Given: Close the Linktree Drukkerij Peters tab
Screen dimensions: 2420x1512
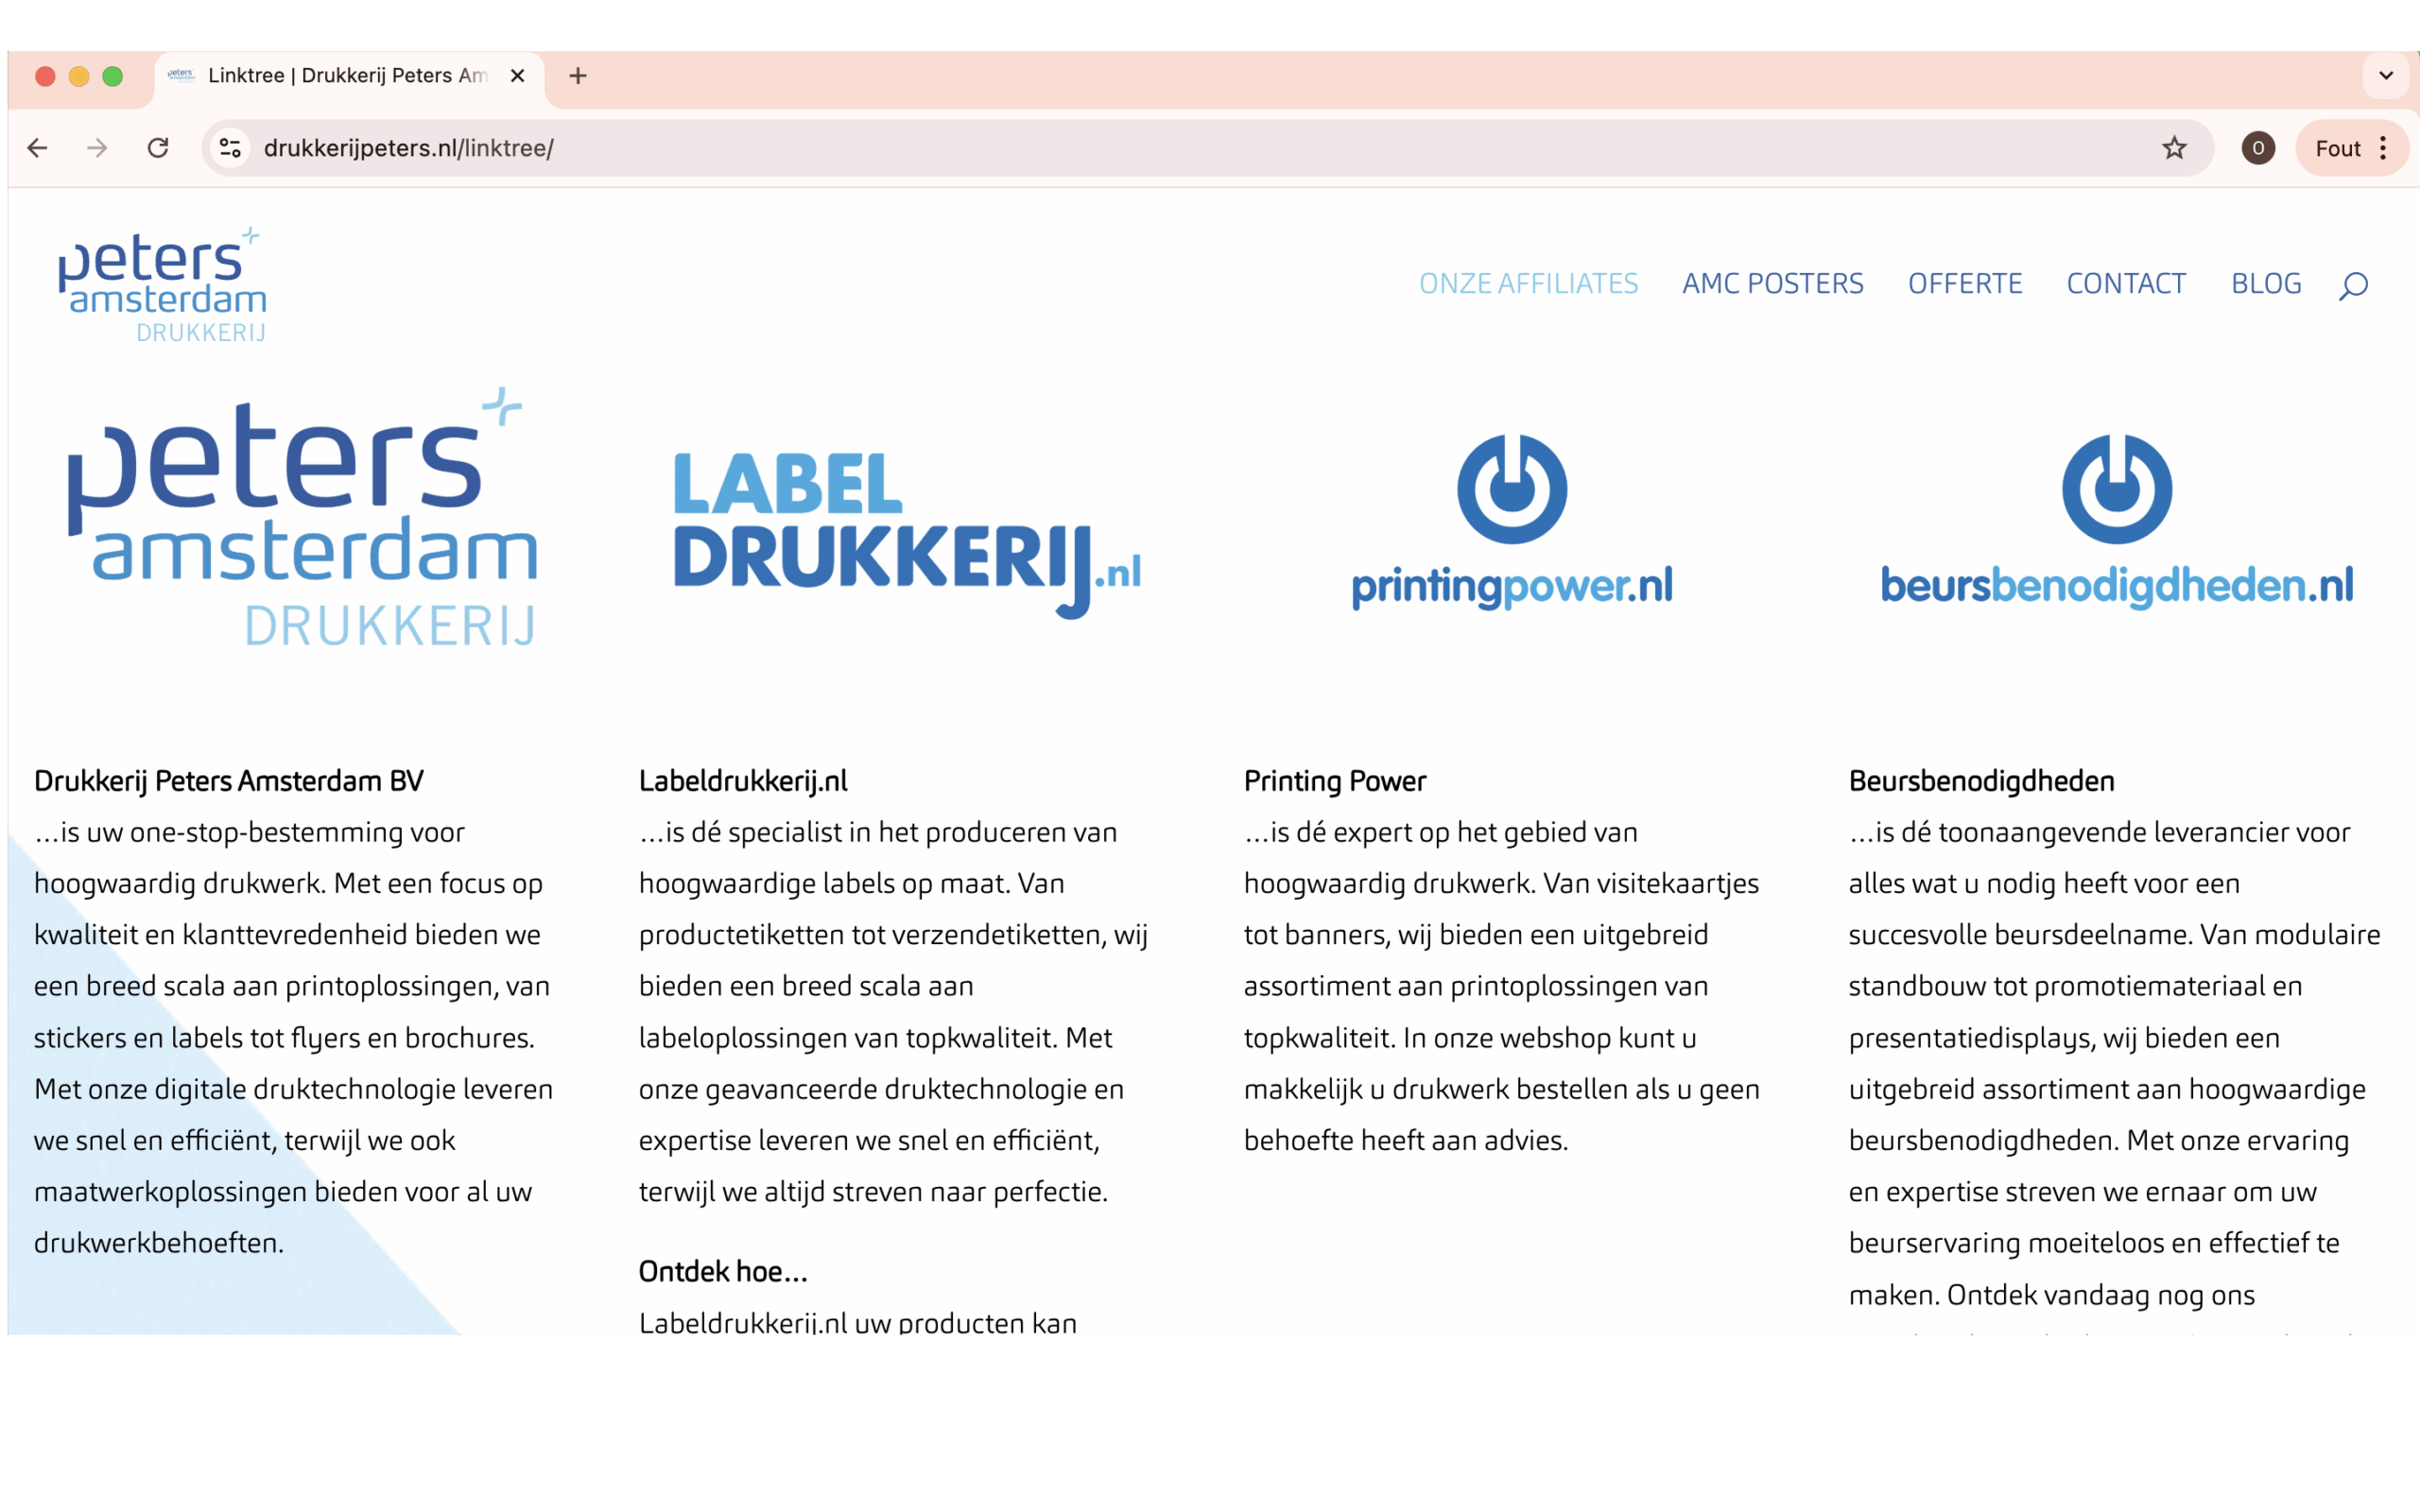Looking at the screenshot, I should click(517, 76).
